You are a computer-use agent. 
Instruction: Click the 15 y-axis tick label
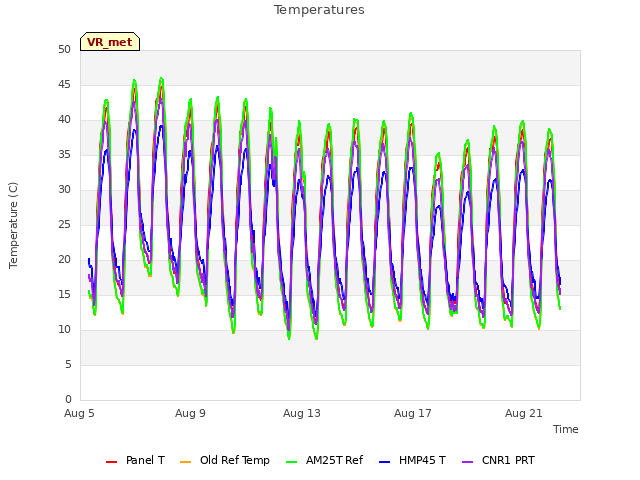click(x=64, y=294)
